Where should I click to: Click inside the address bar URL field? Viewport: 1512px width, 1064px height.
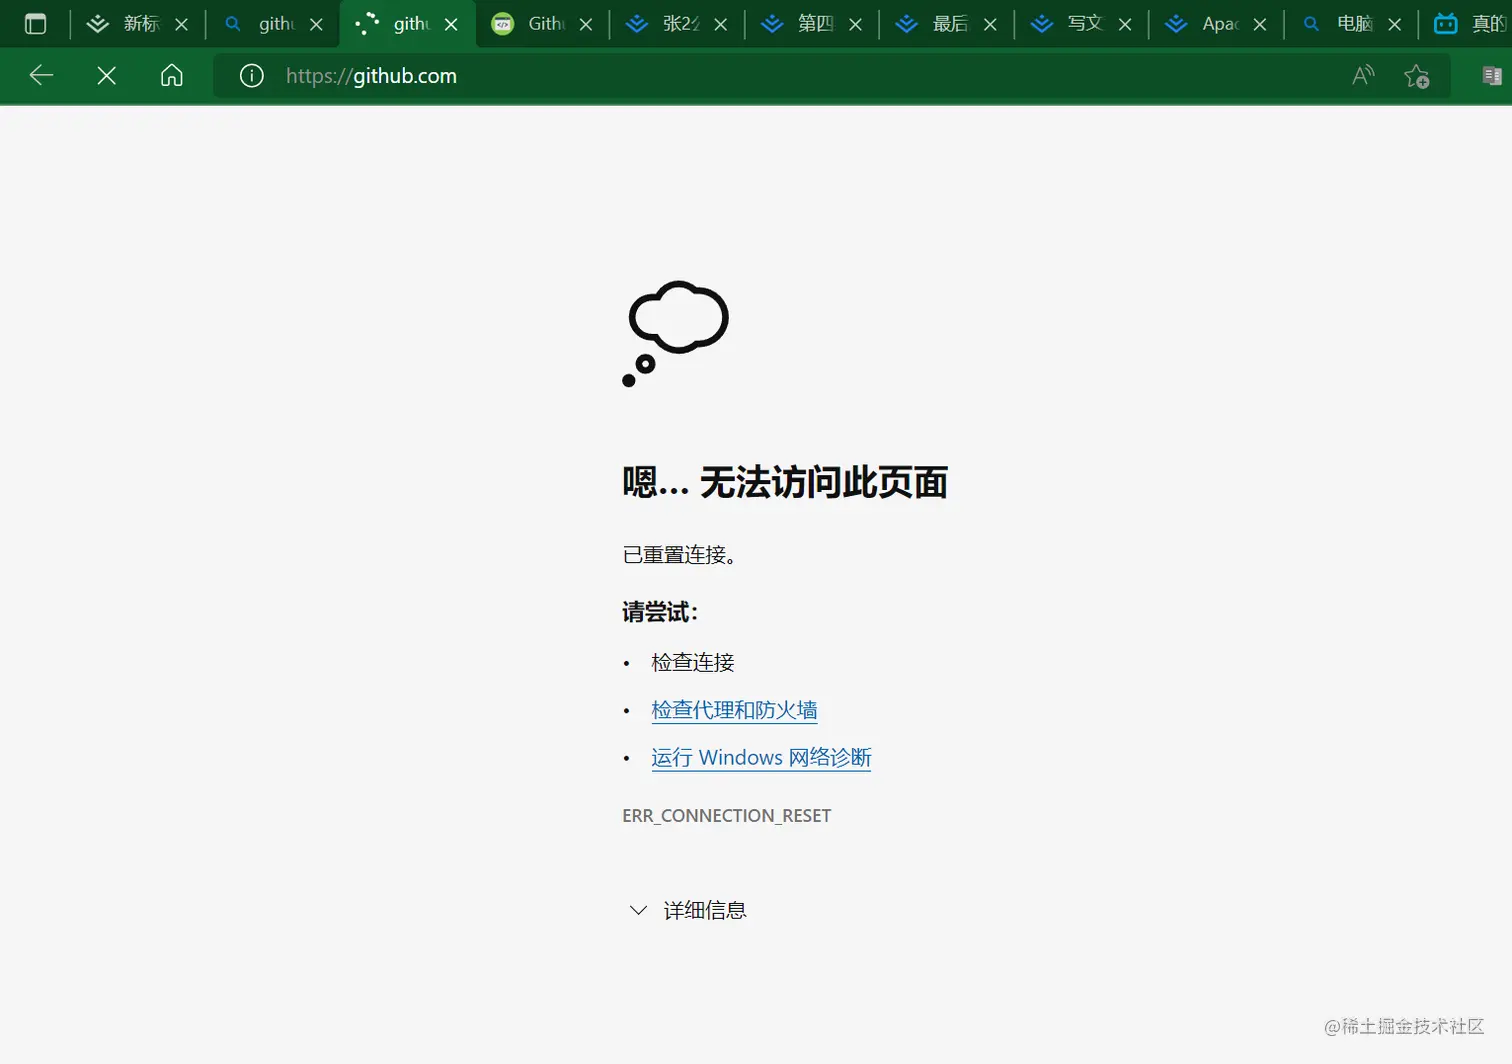371,75
